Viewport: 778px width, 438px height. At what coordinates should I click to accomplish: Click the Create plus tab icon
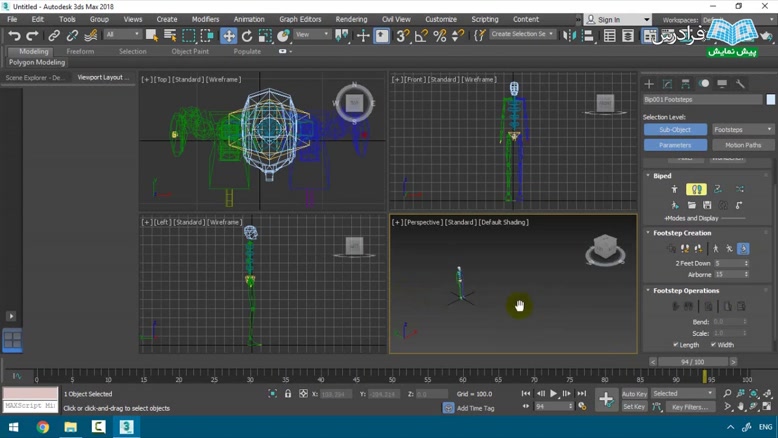point(649,84)
